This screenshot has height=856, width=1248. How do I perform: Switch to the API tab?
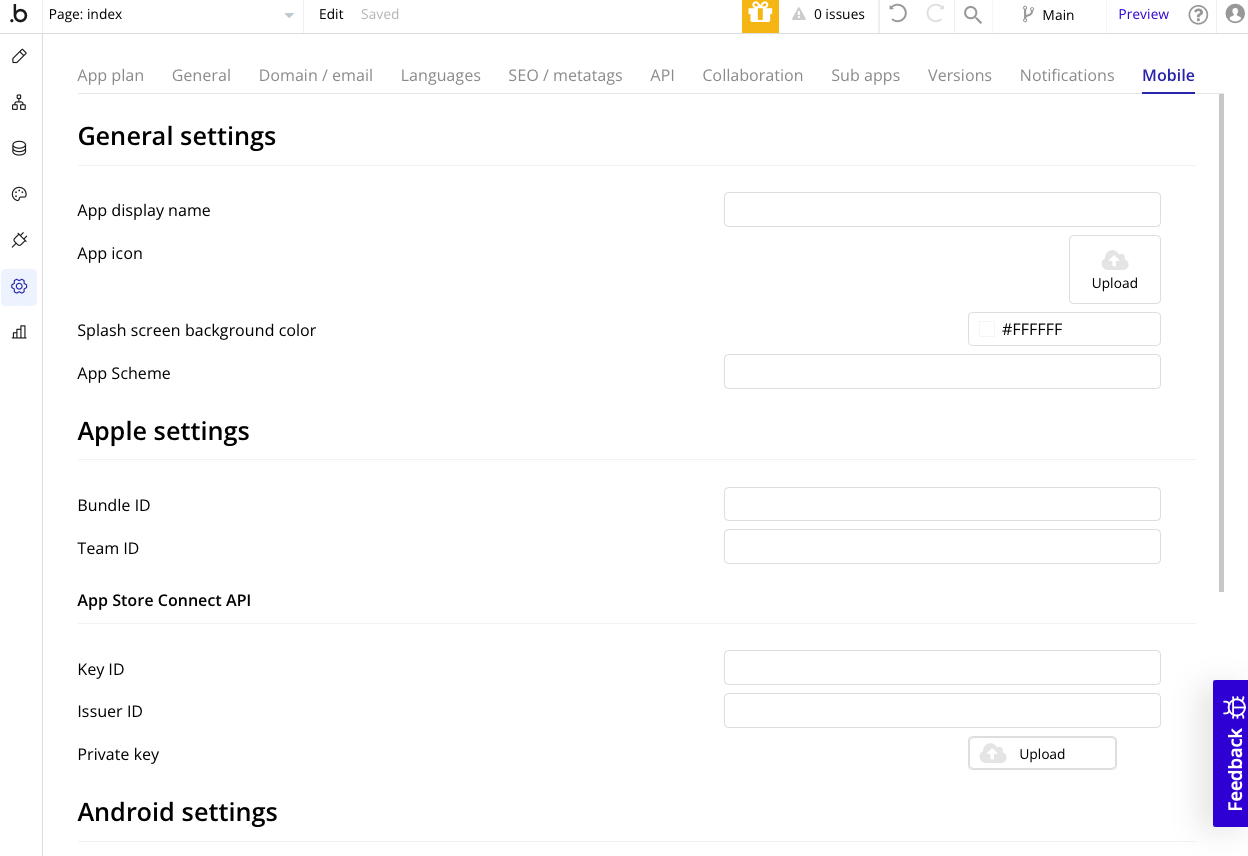(662, 75)
